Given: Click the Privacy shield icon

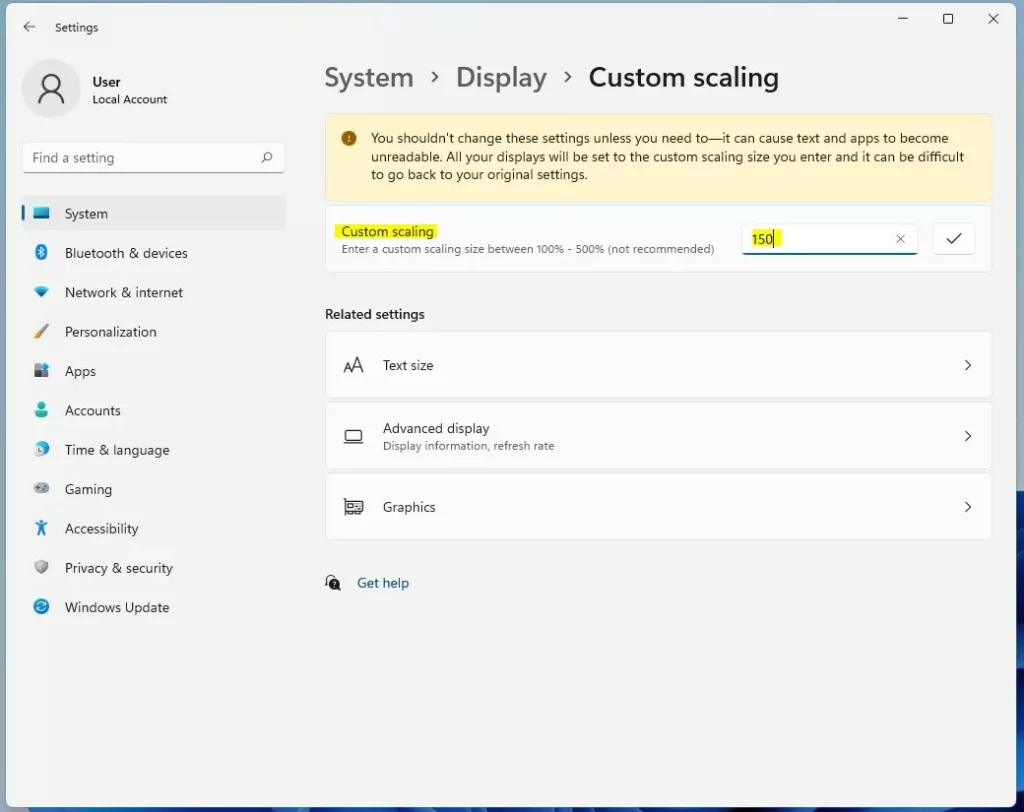Looking at the screenshot, I should pyautogui.click(x=41, y=567).
